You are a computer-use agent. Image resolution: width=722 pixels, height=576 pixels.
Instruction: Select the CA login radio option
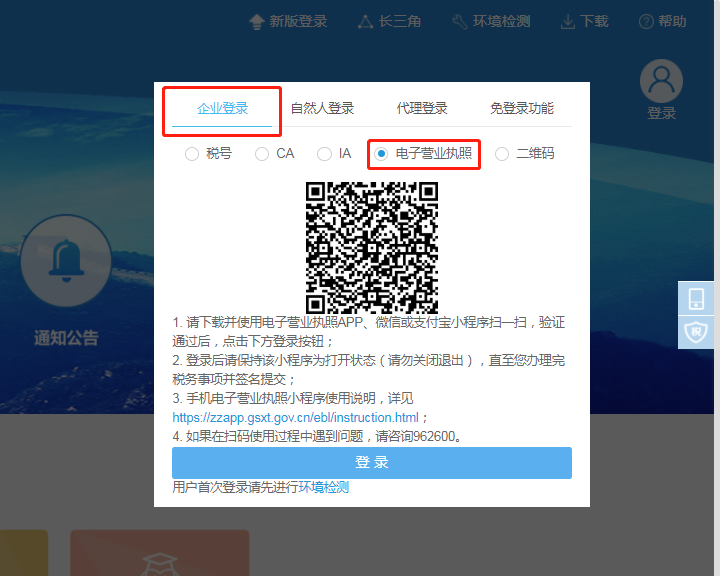tap(262, 154)
